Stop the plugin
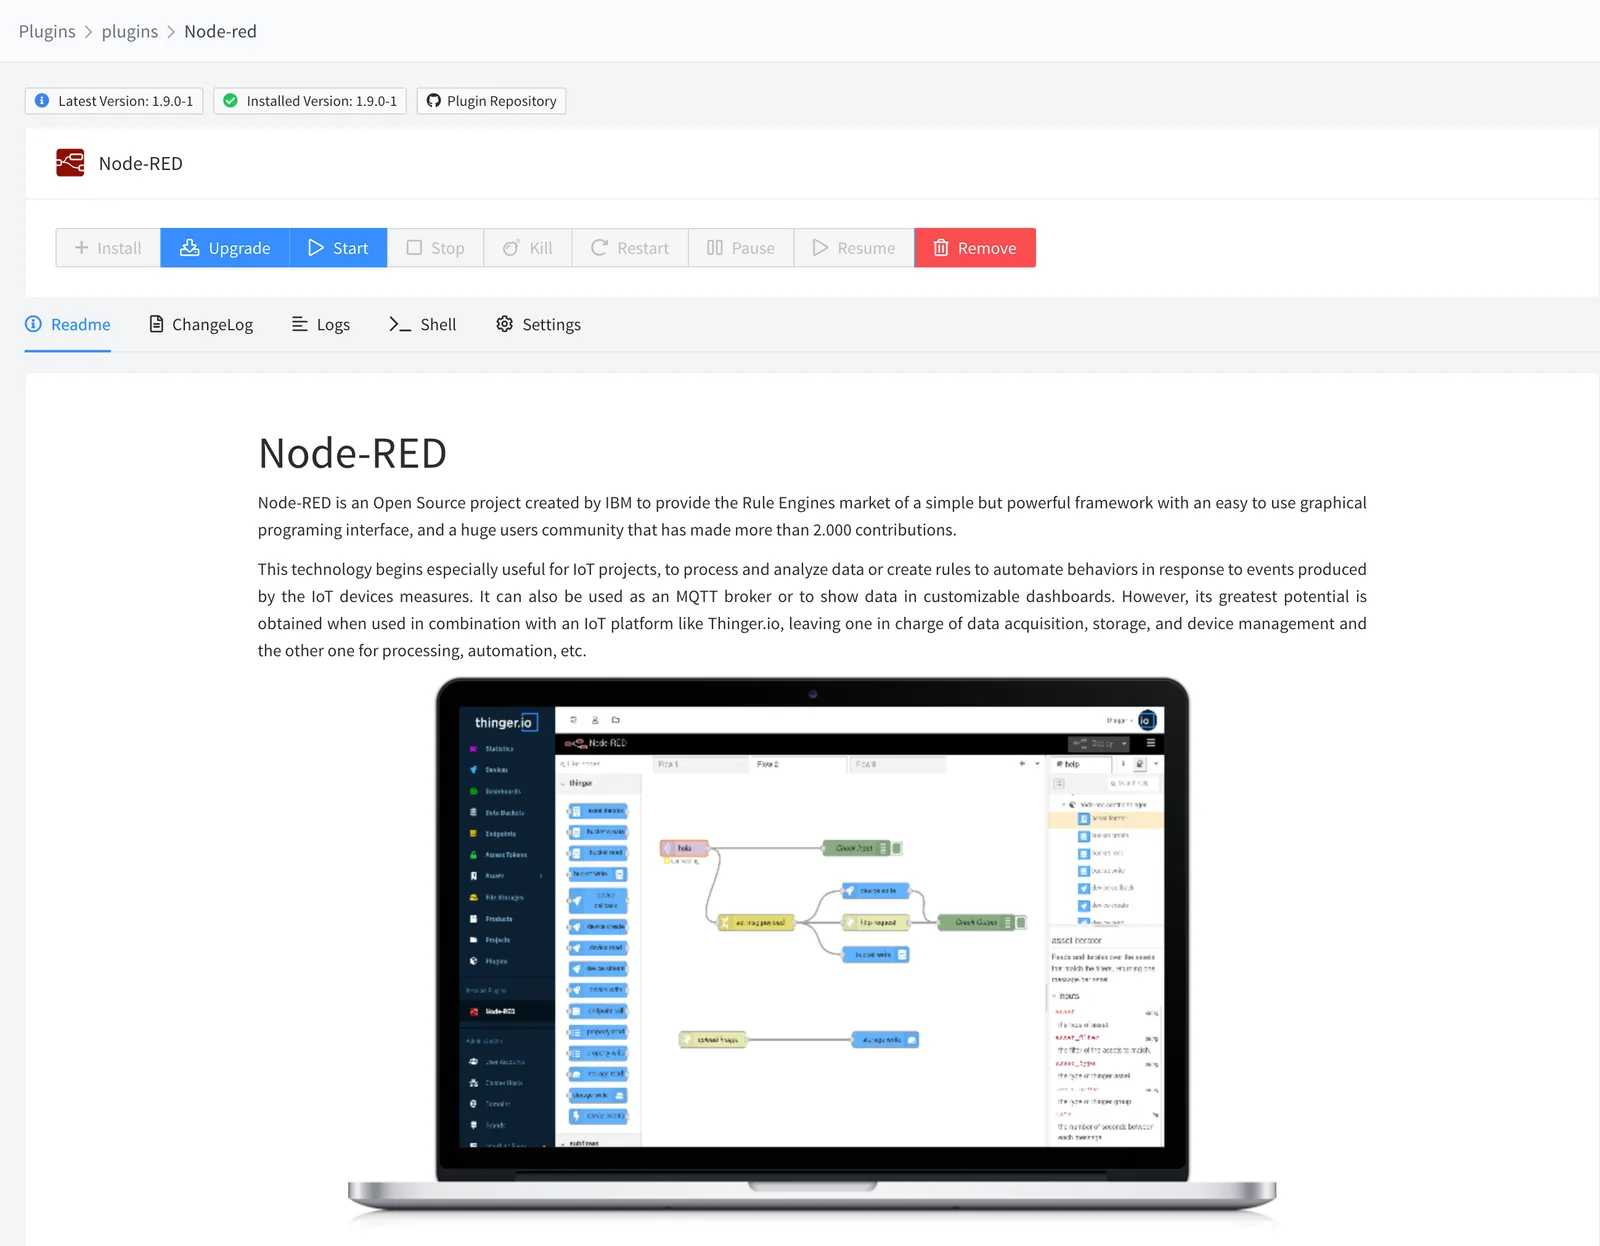 point(436,248)
